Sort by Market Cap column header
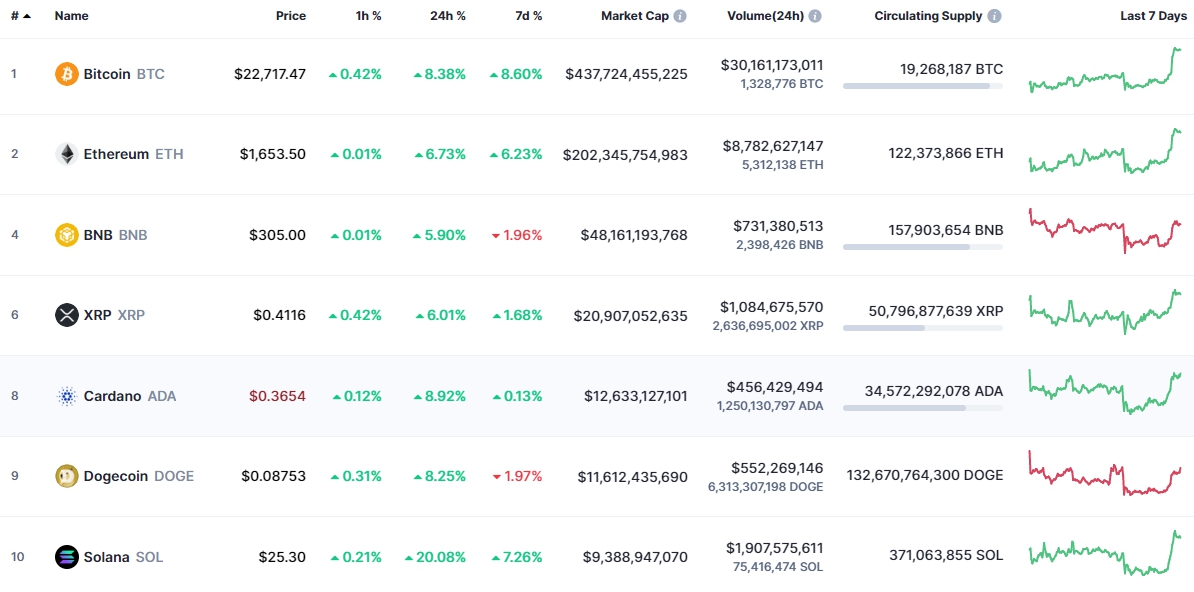The height and width of the screenshot is (592, 1194). 635,16
